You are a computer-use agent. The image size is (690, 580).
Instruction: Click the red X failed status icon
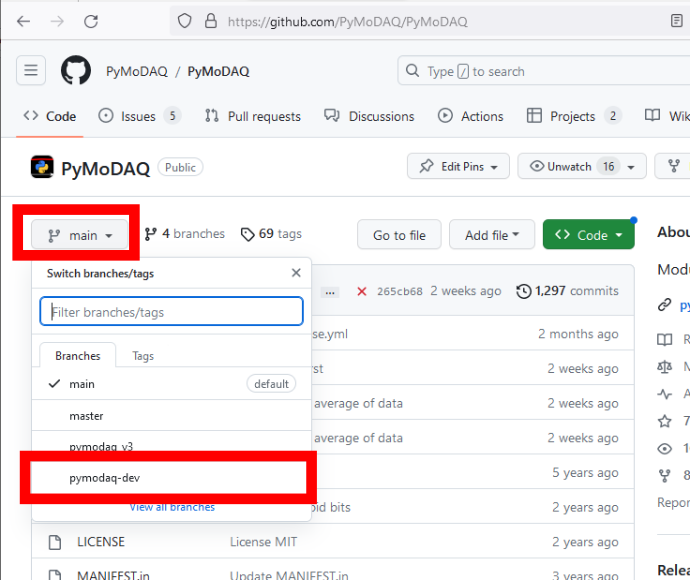pos(362,291)
